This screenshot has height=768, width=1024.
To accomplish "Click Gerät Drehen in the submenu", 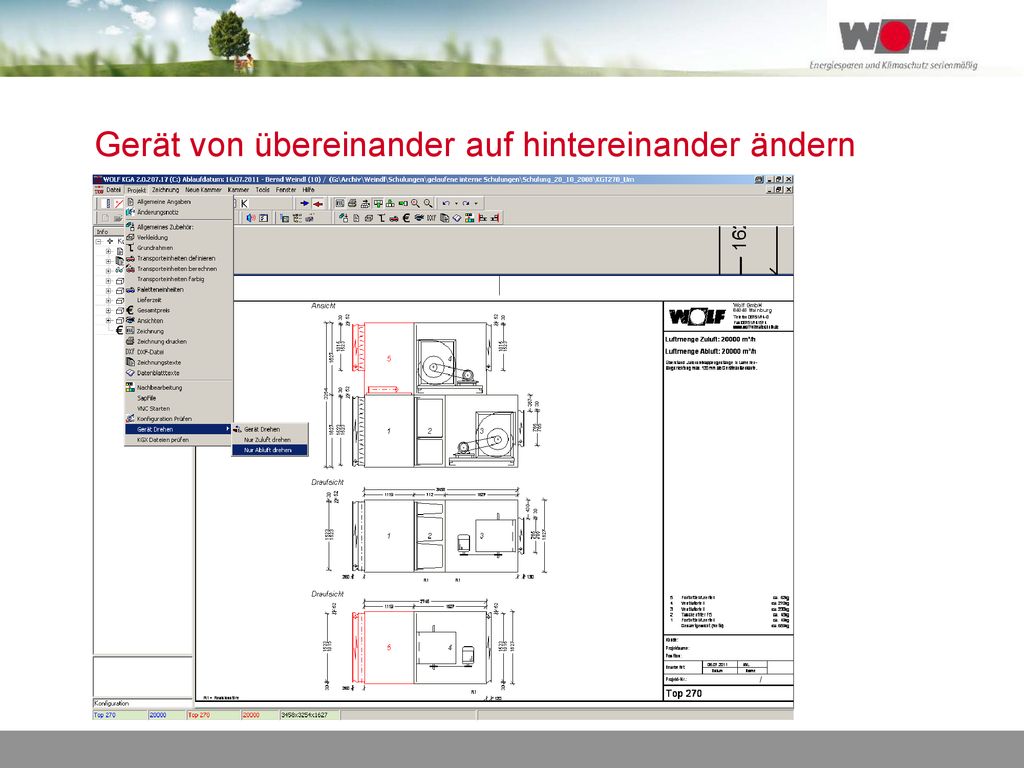I will (x=270, y=429).
